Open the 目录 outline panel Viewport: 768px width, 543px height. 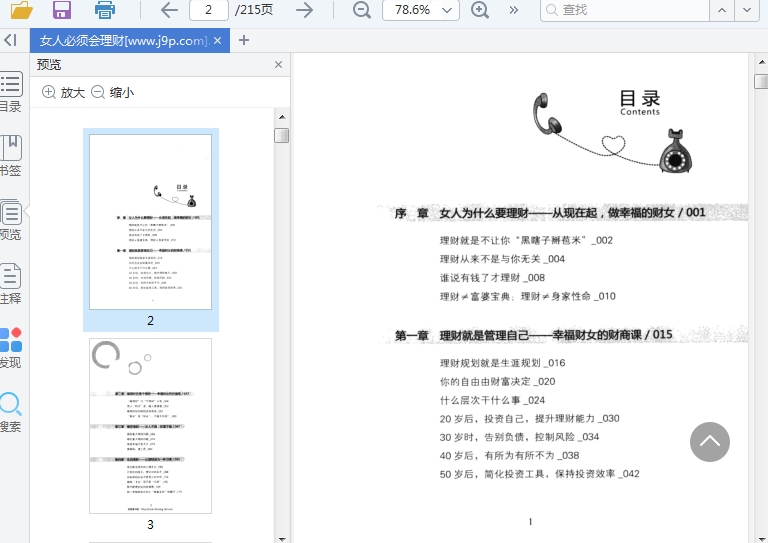[11, 92]
